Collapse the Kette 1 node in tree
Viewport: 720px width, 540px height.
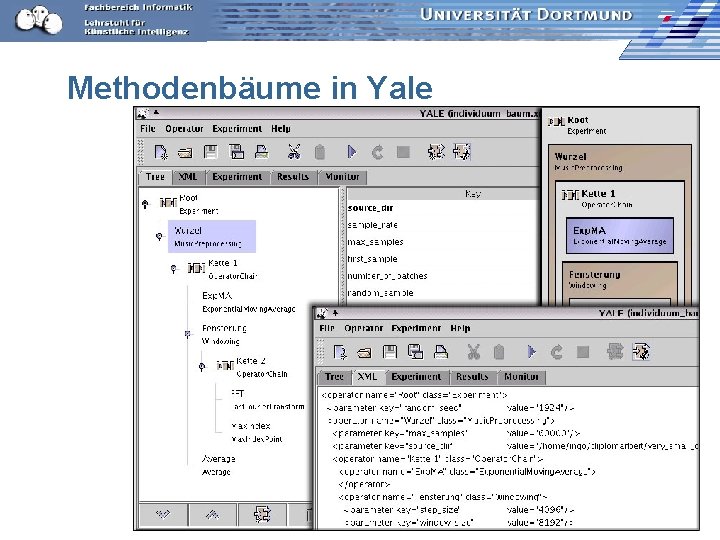pos(174,269)
